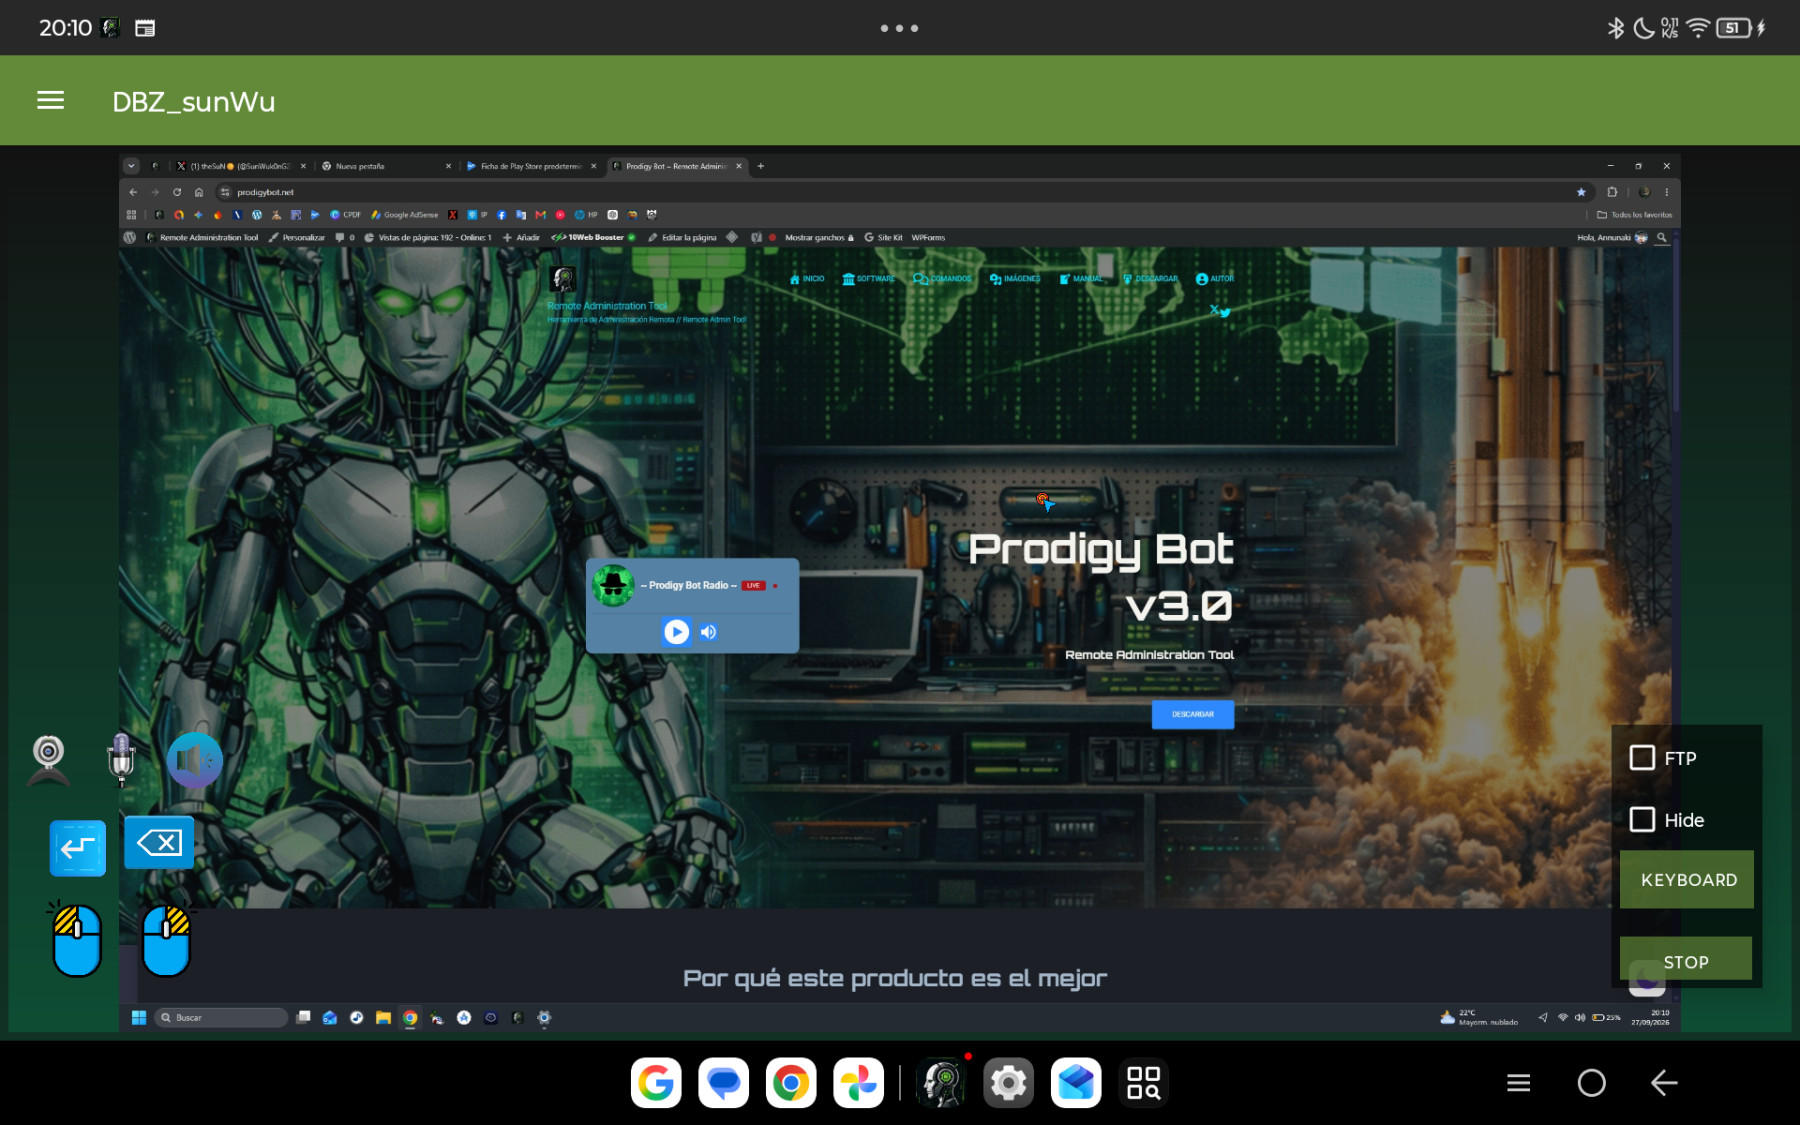1800x1125 pixels.
Task: Open the COMANDOS menu item
Action: [942, 279]
